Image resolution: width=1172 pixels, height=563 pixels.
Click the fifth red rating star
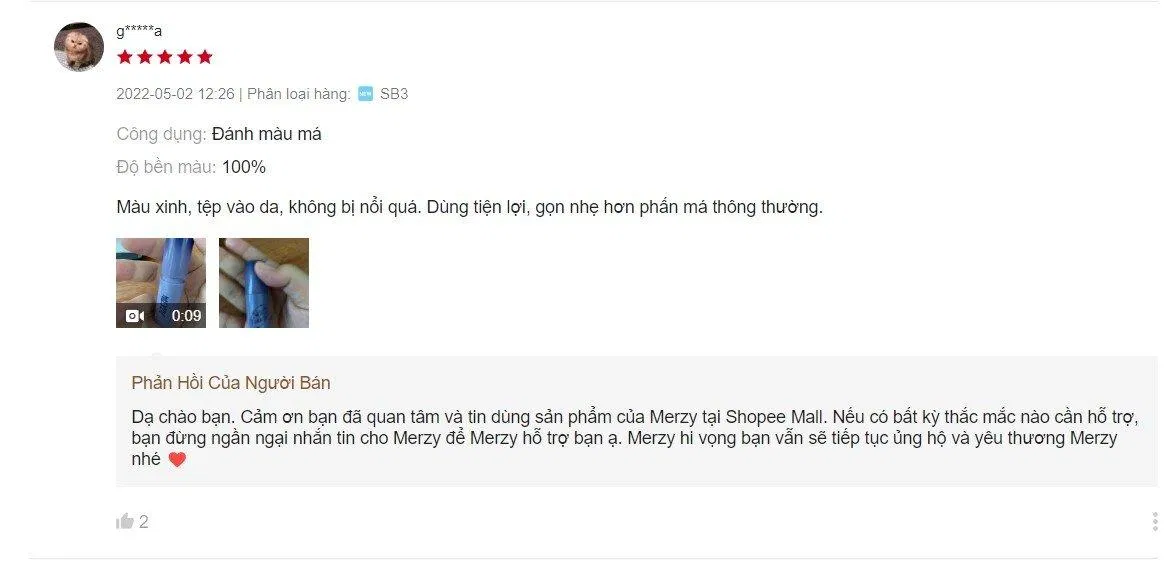pyautogui.click(x=205, y=57)
